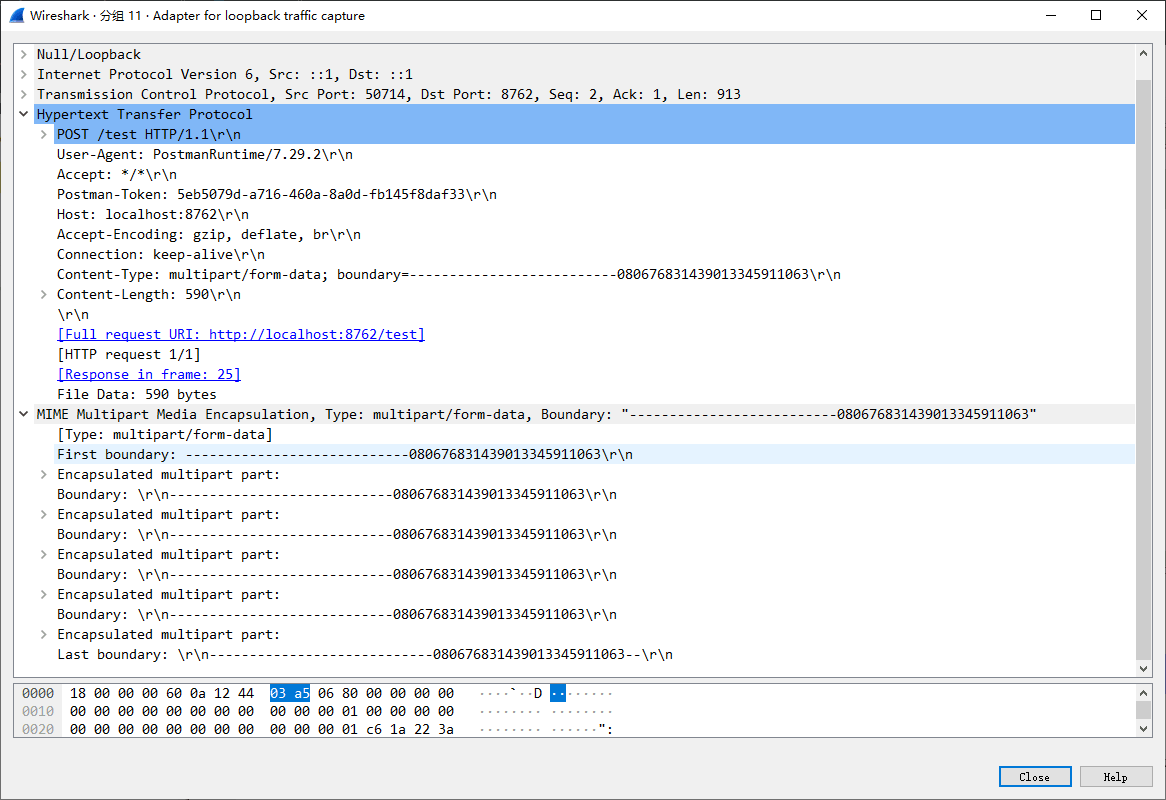Expand the Internet Protocol Version 6 node

pyautogui.click(x=24, y=74)
